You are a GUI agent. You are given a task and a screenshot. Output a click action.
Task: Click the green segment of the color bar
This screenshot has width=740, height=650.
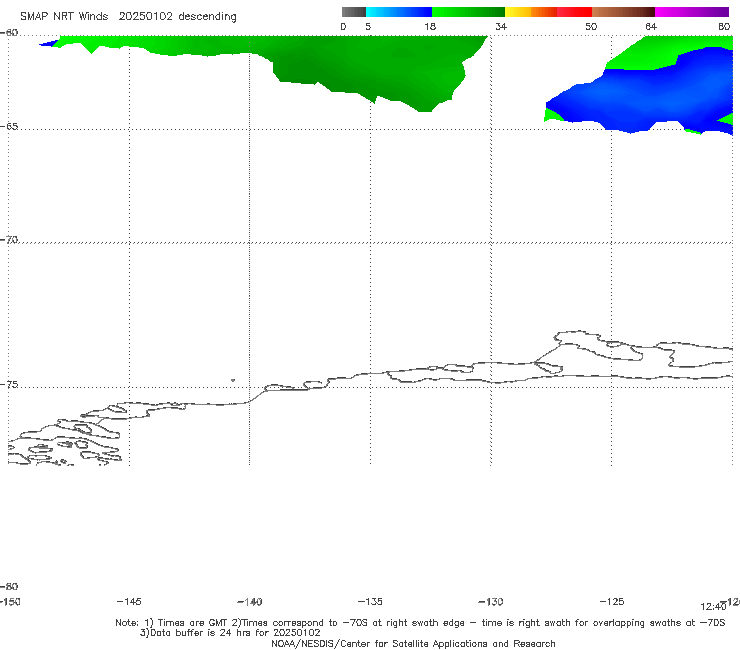tap(468, 12)
